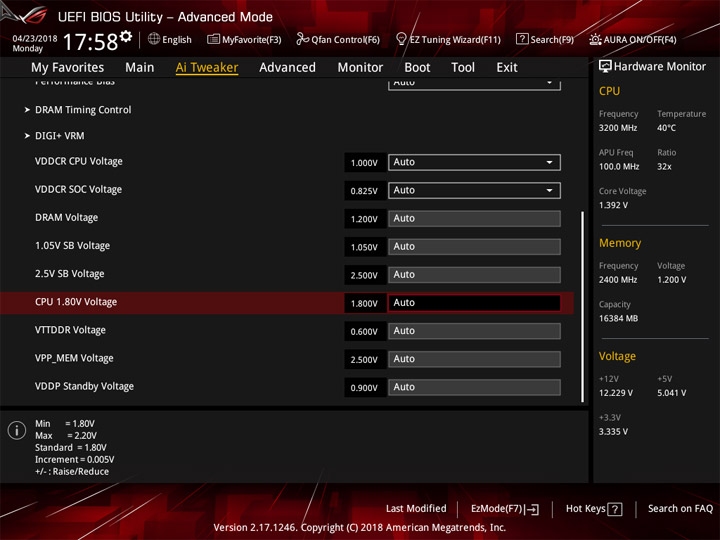
Task: Select 1.05V SB Voltage label
Action: [73, 246]
